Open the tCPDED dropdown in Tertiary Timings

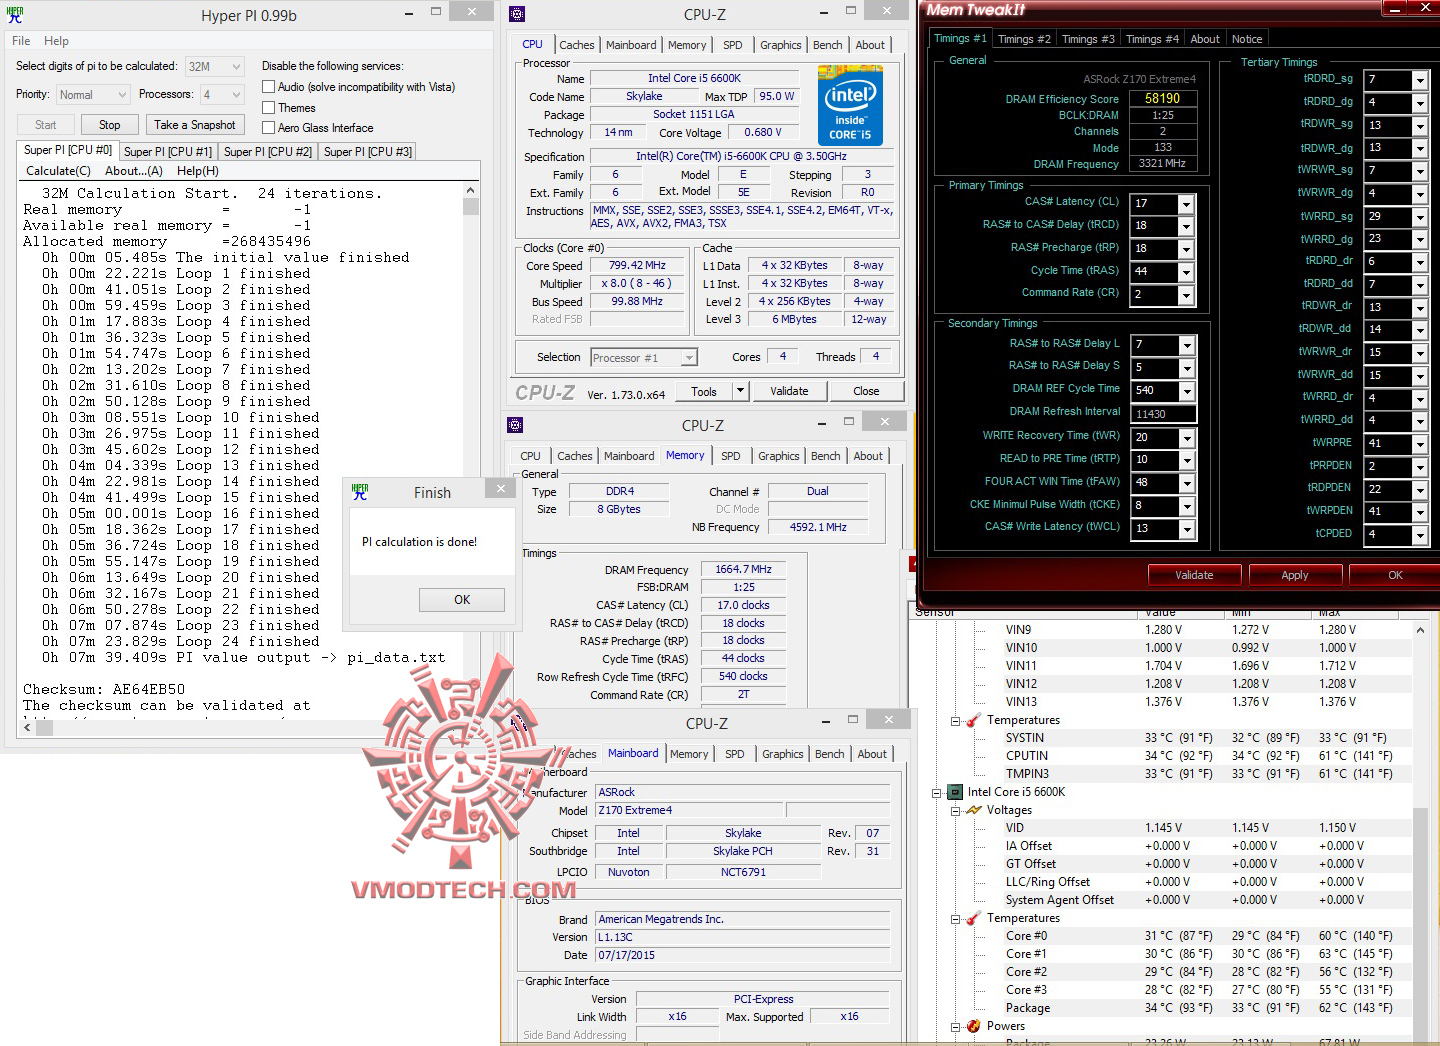click(x=1419, y=535)
